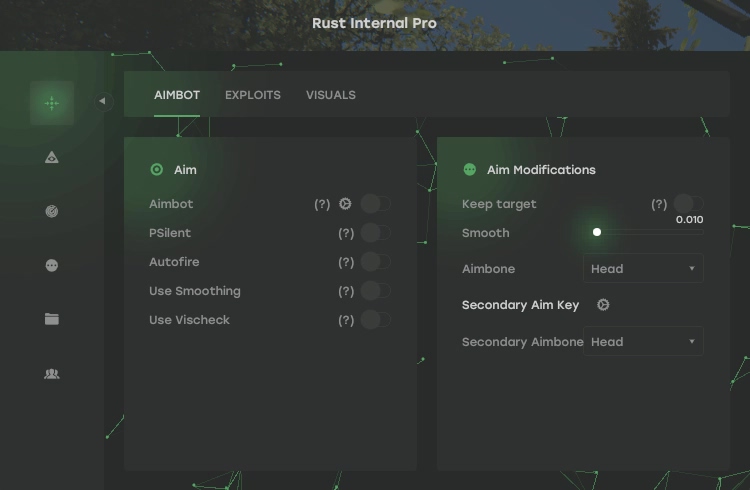The image size is (750, 490).
Task: Open Aimbot gear settings icon
Action: [345, 204]
